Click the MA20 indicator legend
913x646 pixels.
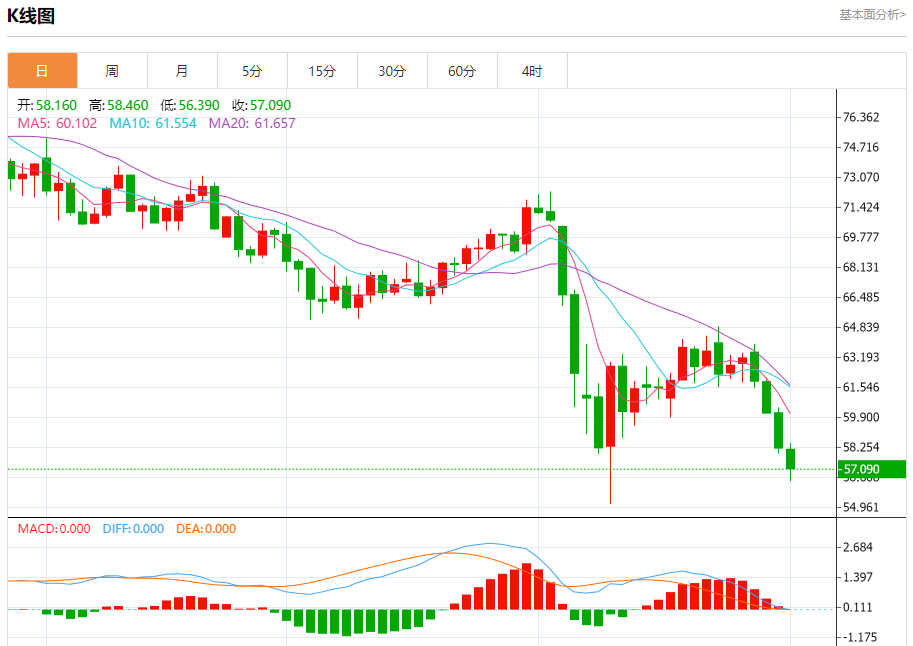pos(251,123)
